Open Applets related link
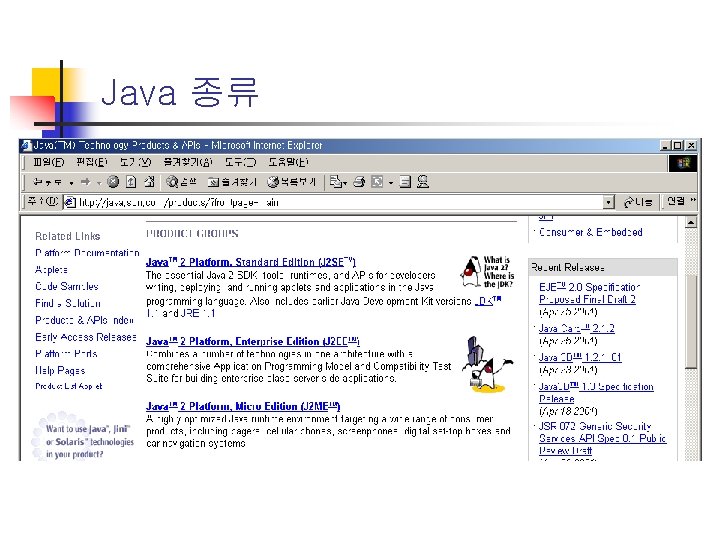 point(51,270)
